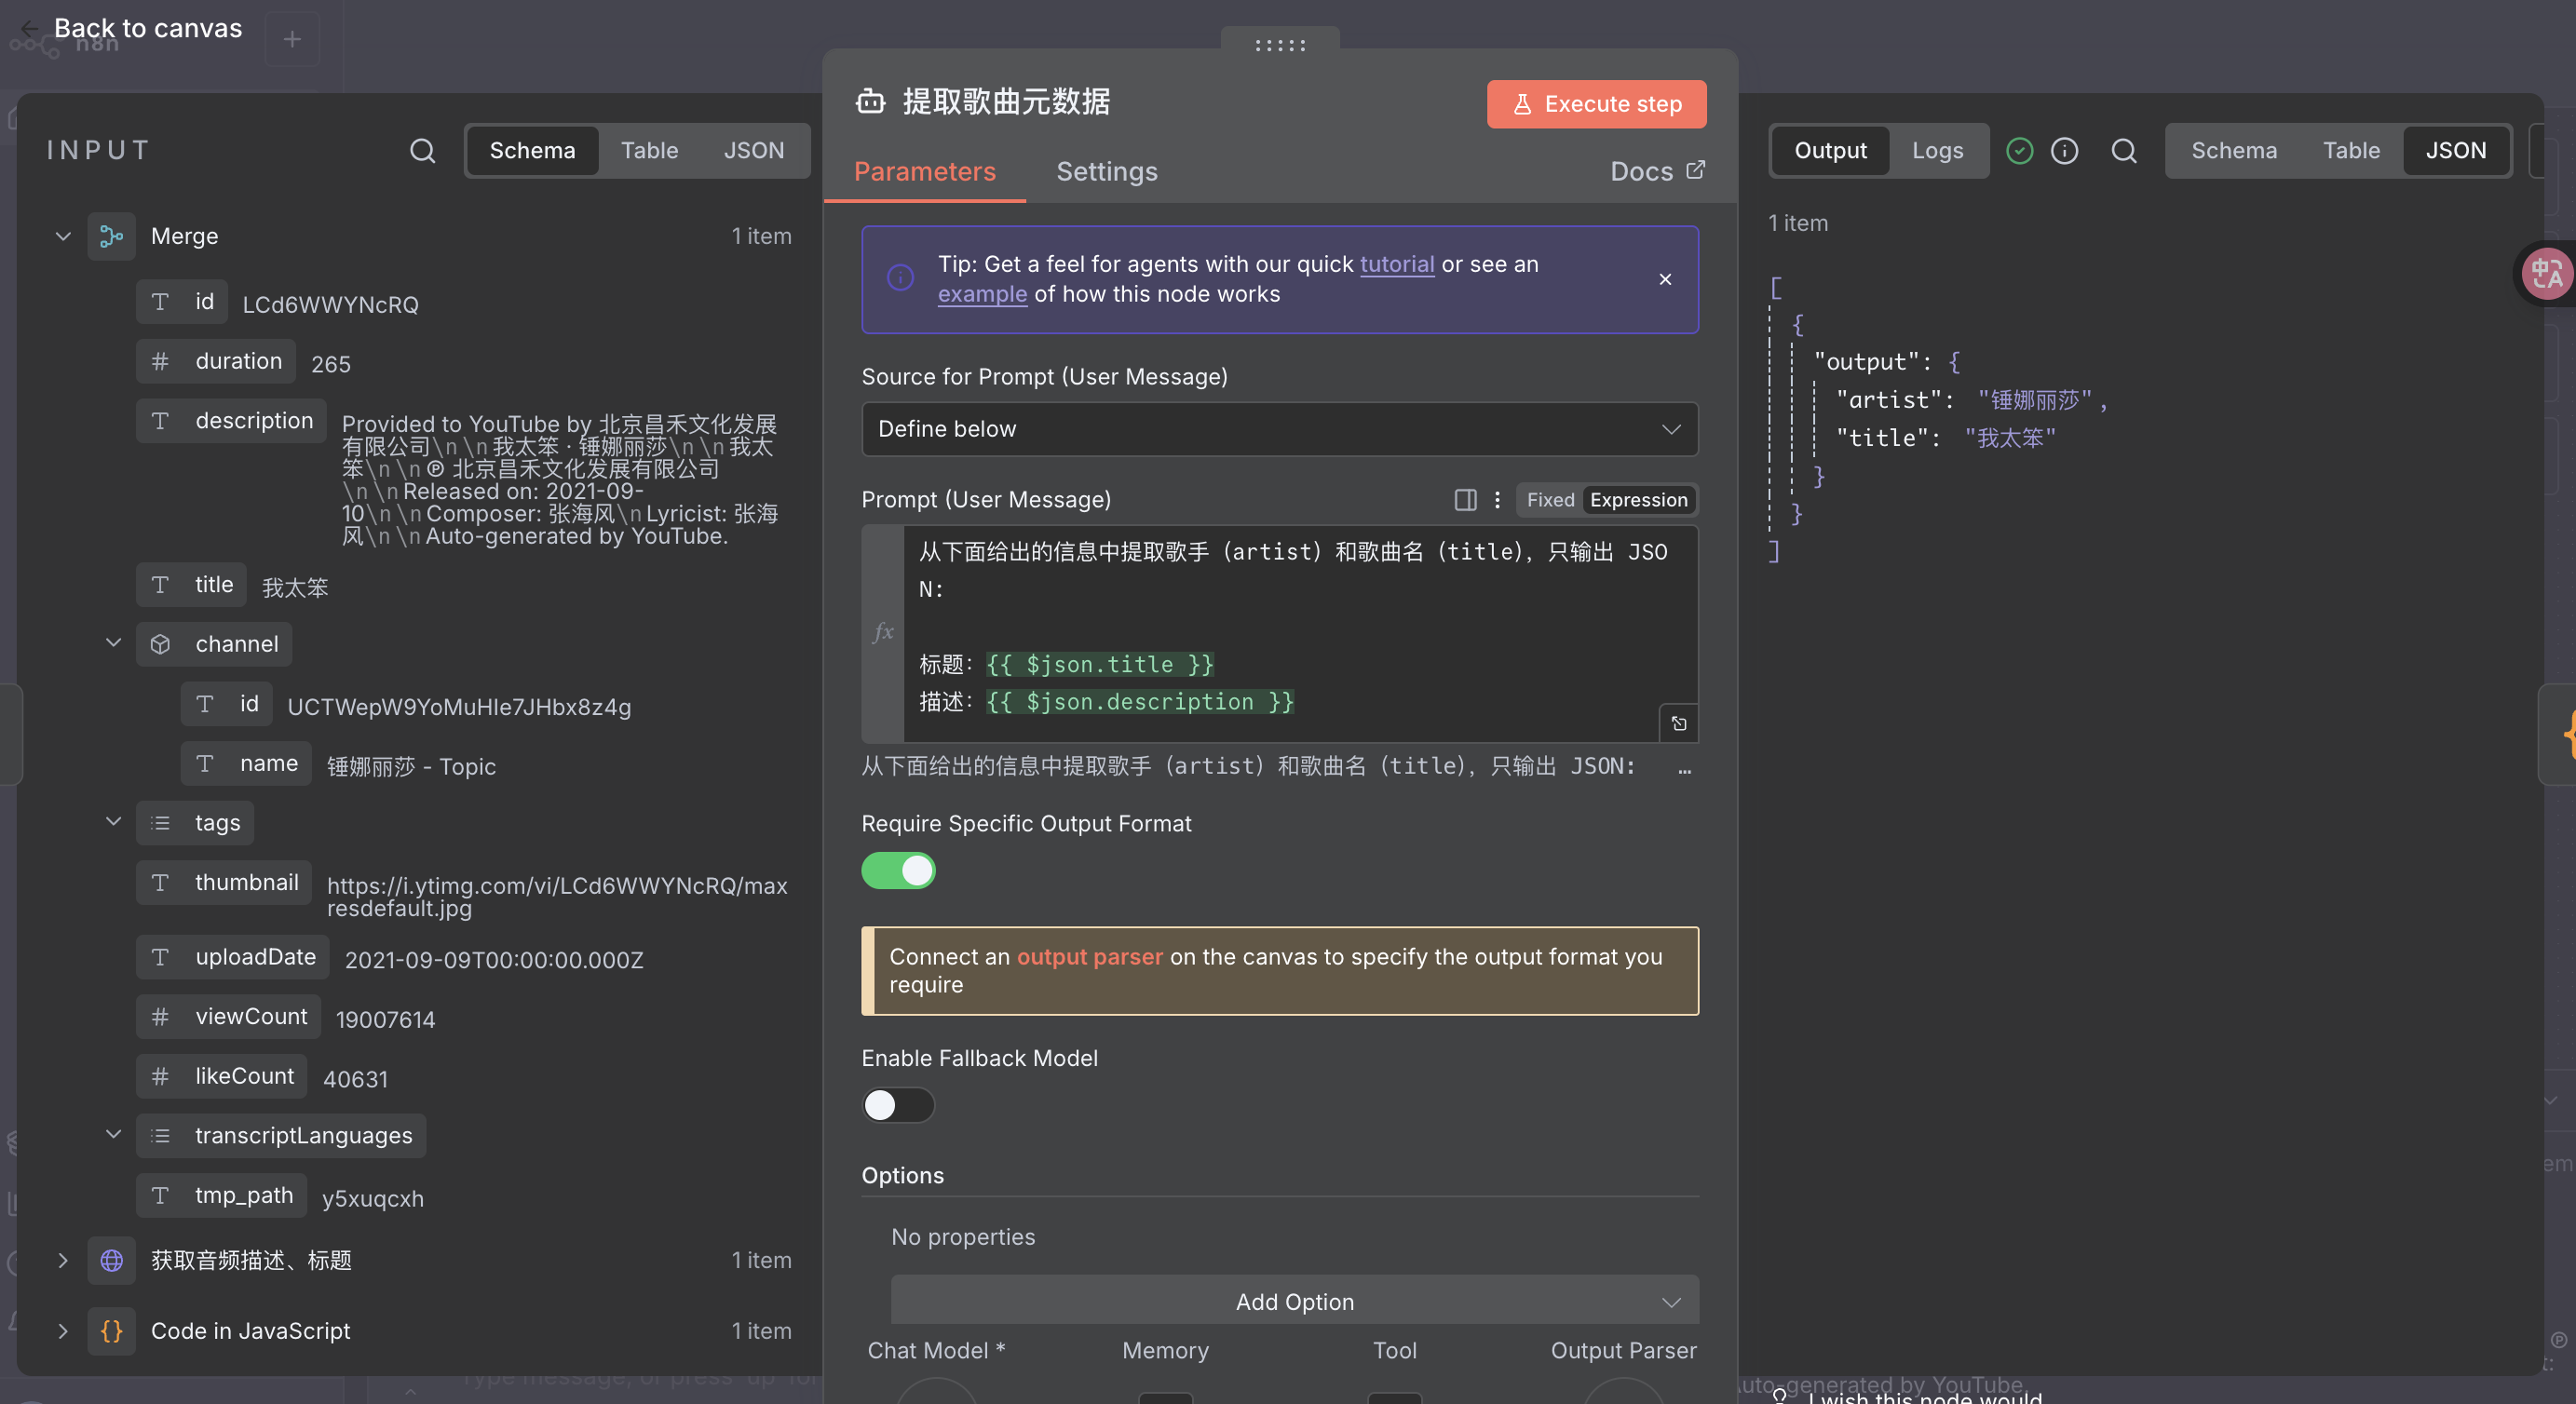Switch output view to Logs tab
2576x1404 pixels.
pyautogui.click(x=1937, y=151)
